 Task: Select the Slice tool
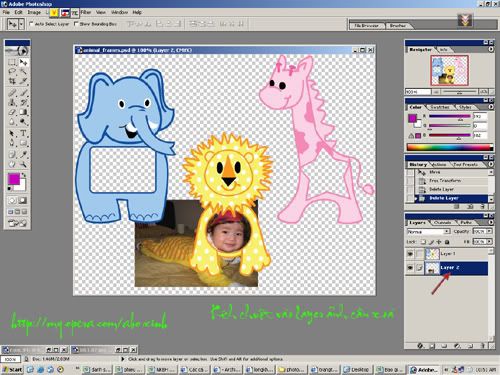(x=23, y=81)
